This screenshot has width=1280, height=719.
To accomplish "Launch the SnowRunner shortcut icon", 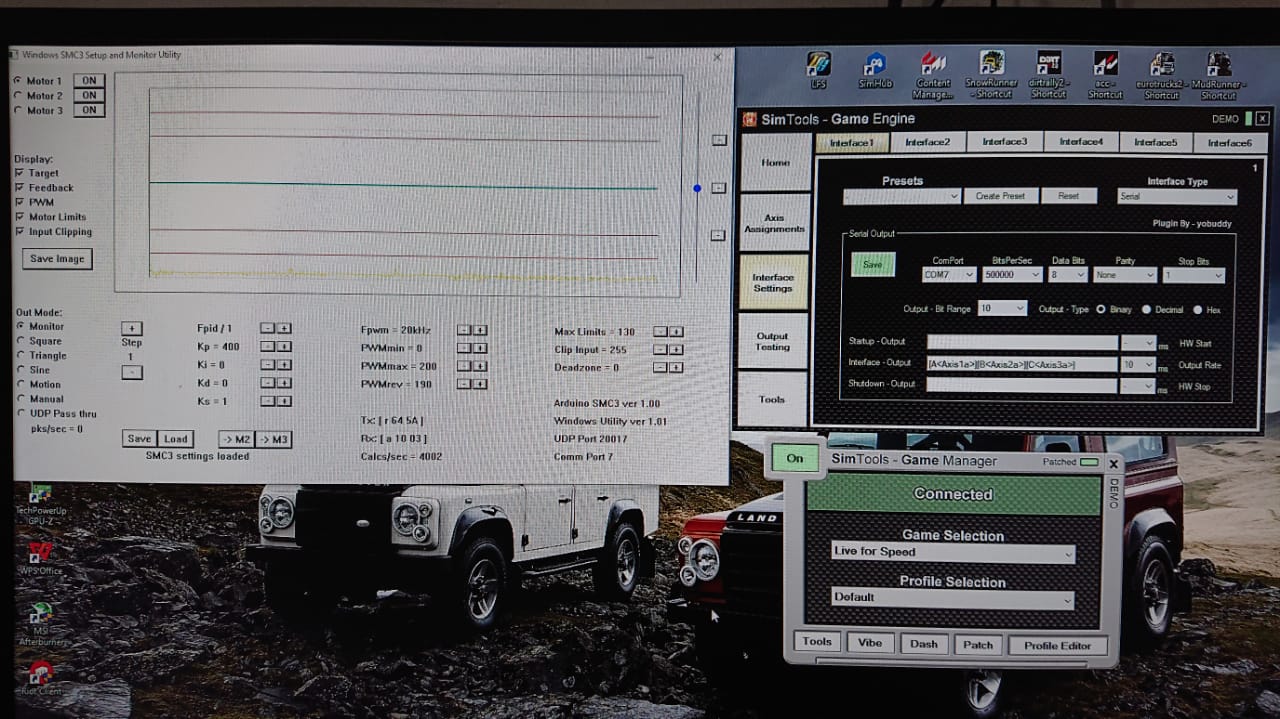I will [991, 75].
